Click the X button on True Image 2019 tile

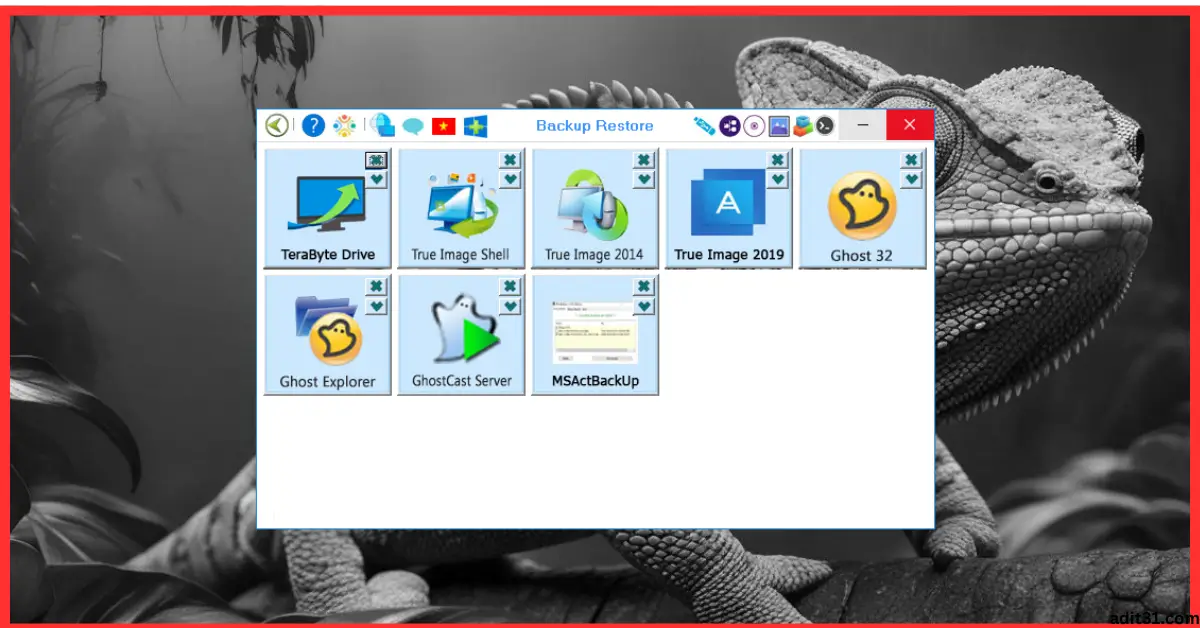(778, 160)
